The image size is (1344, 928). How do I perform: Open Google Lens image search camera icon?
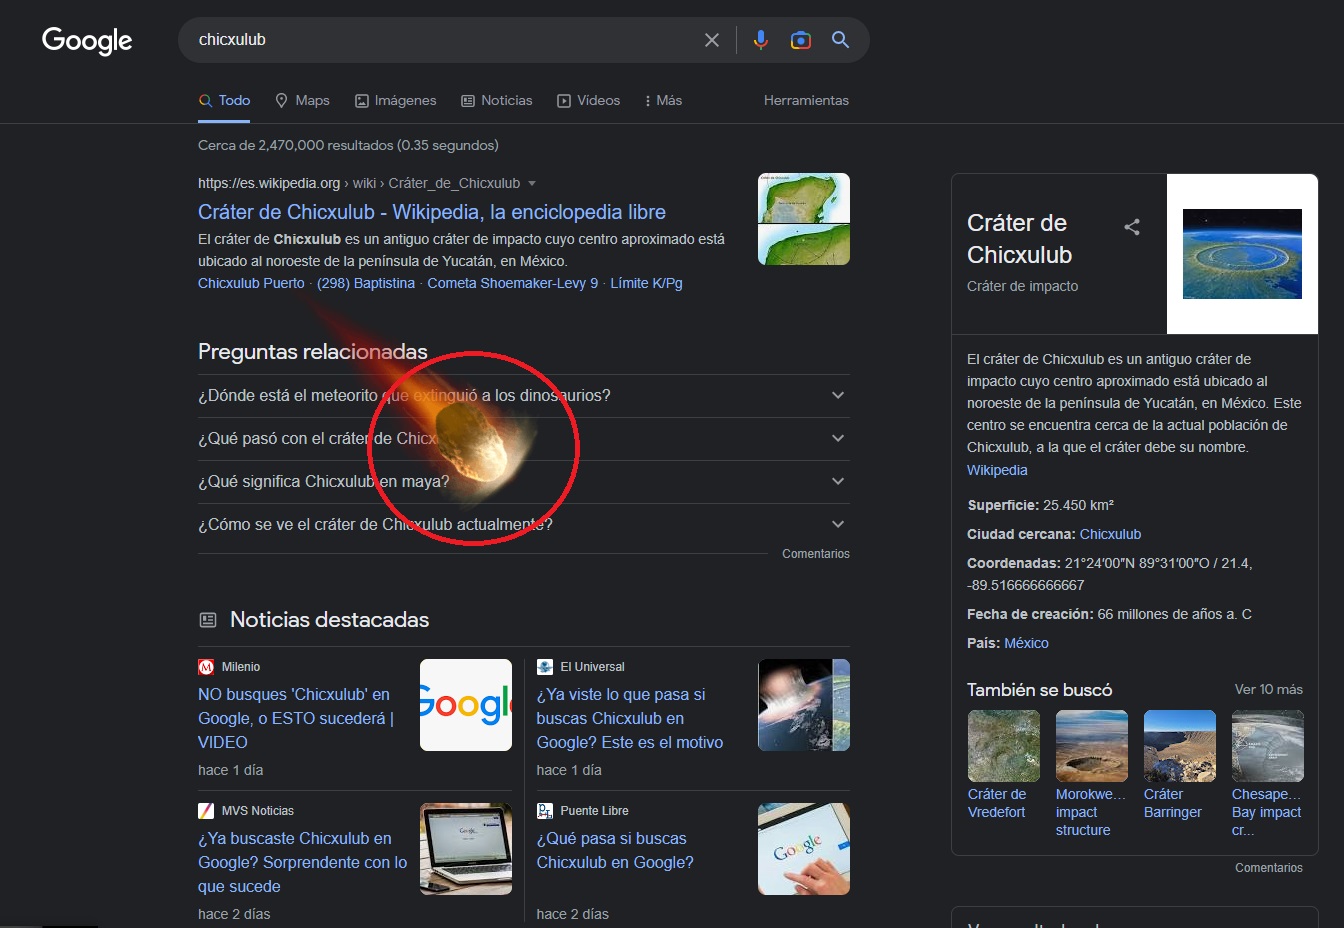(x=801, y=40)
